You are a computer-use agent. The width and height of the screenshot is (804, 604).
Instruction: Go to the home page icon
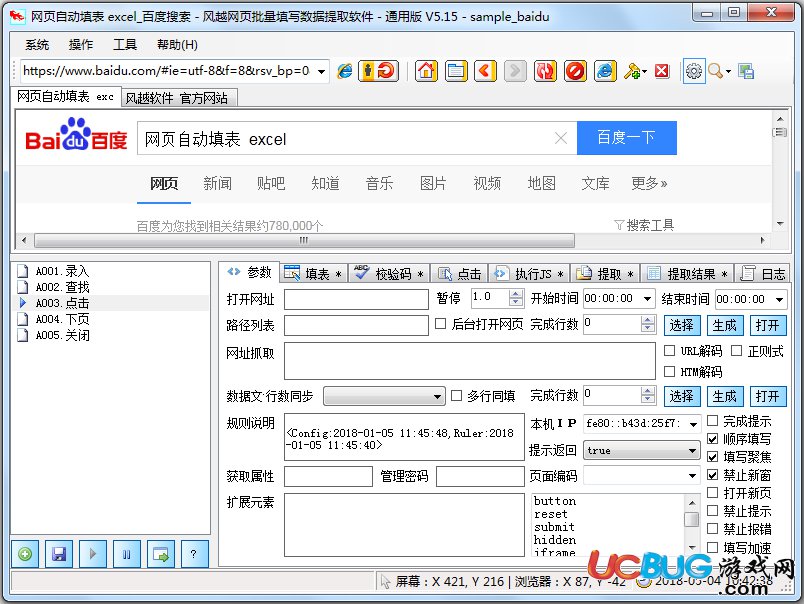click(x=427, y=71)
